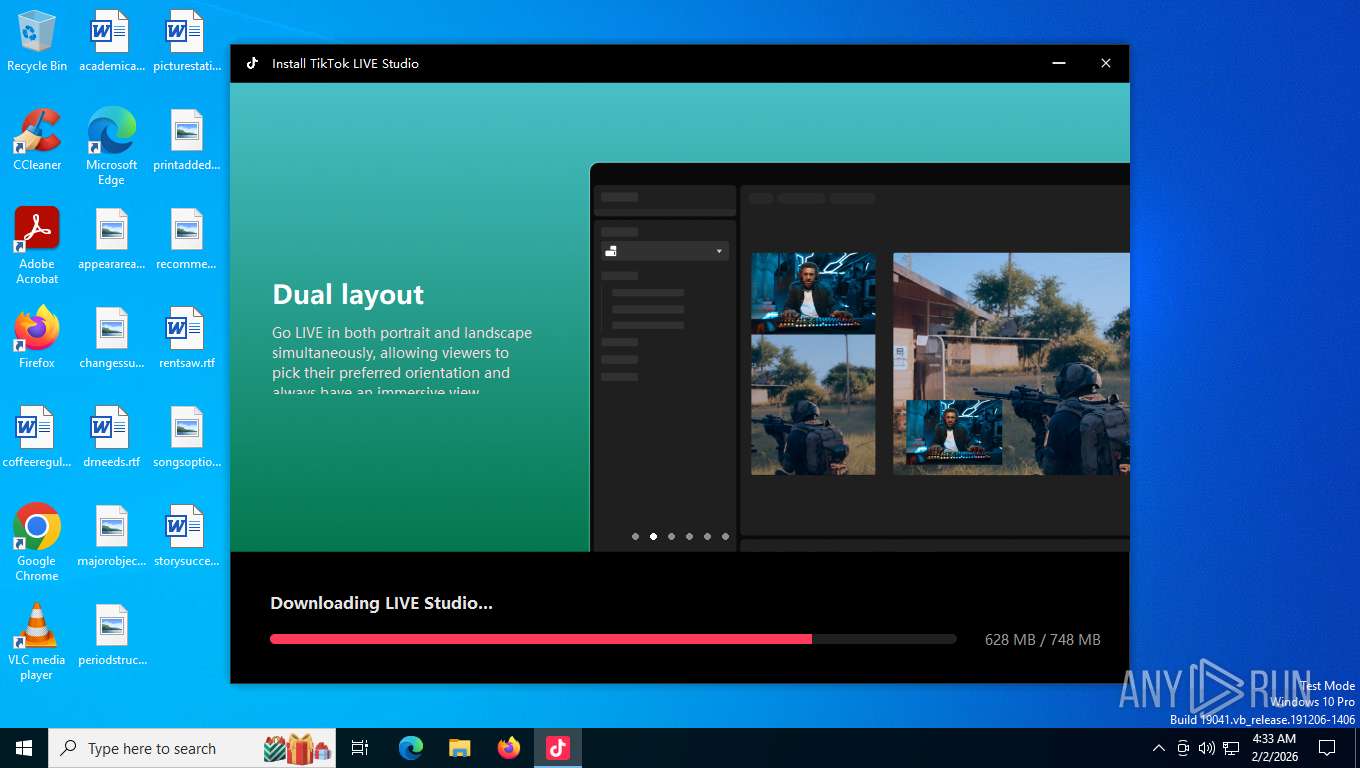This screenshot has height=768, width=1360.
Task: Select the drneeds.rtf document icon
Action: (111, 437)
